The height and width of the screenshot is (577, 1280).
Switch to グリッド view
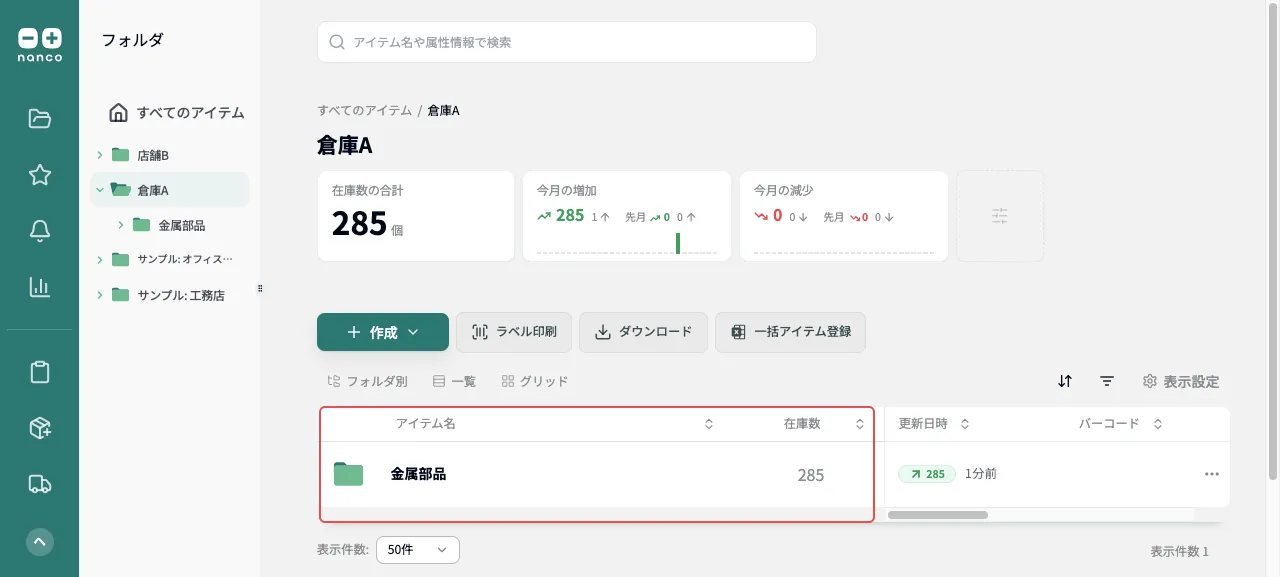pyautogui.click(x=535, y=381)
